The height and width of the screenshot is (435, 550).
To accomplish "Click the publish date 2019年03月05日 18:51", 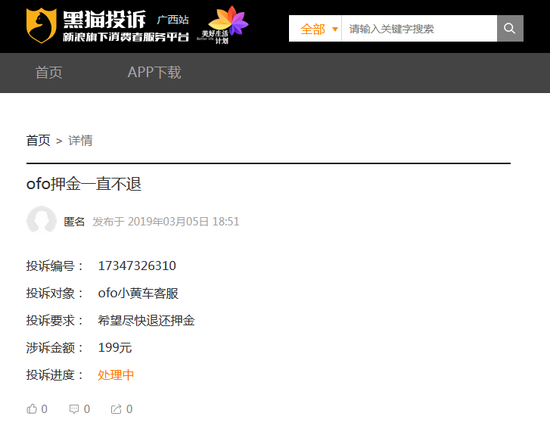I will 183,222.
